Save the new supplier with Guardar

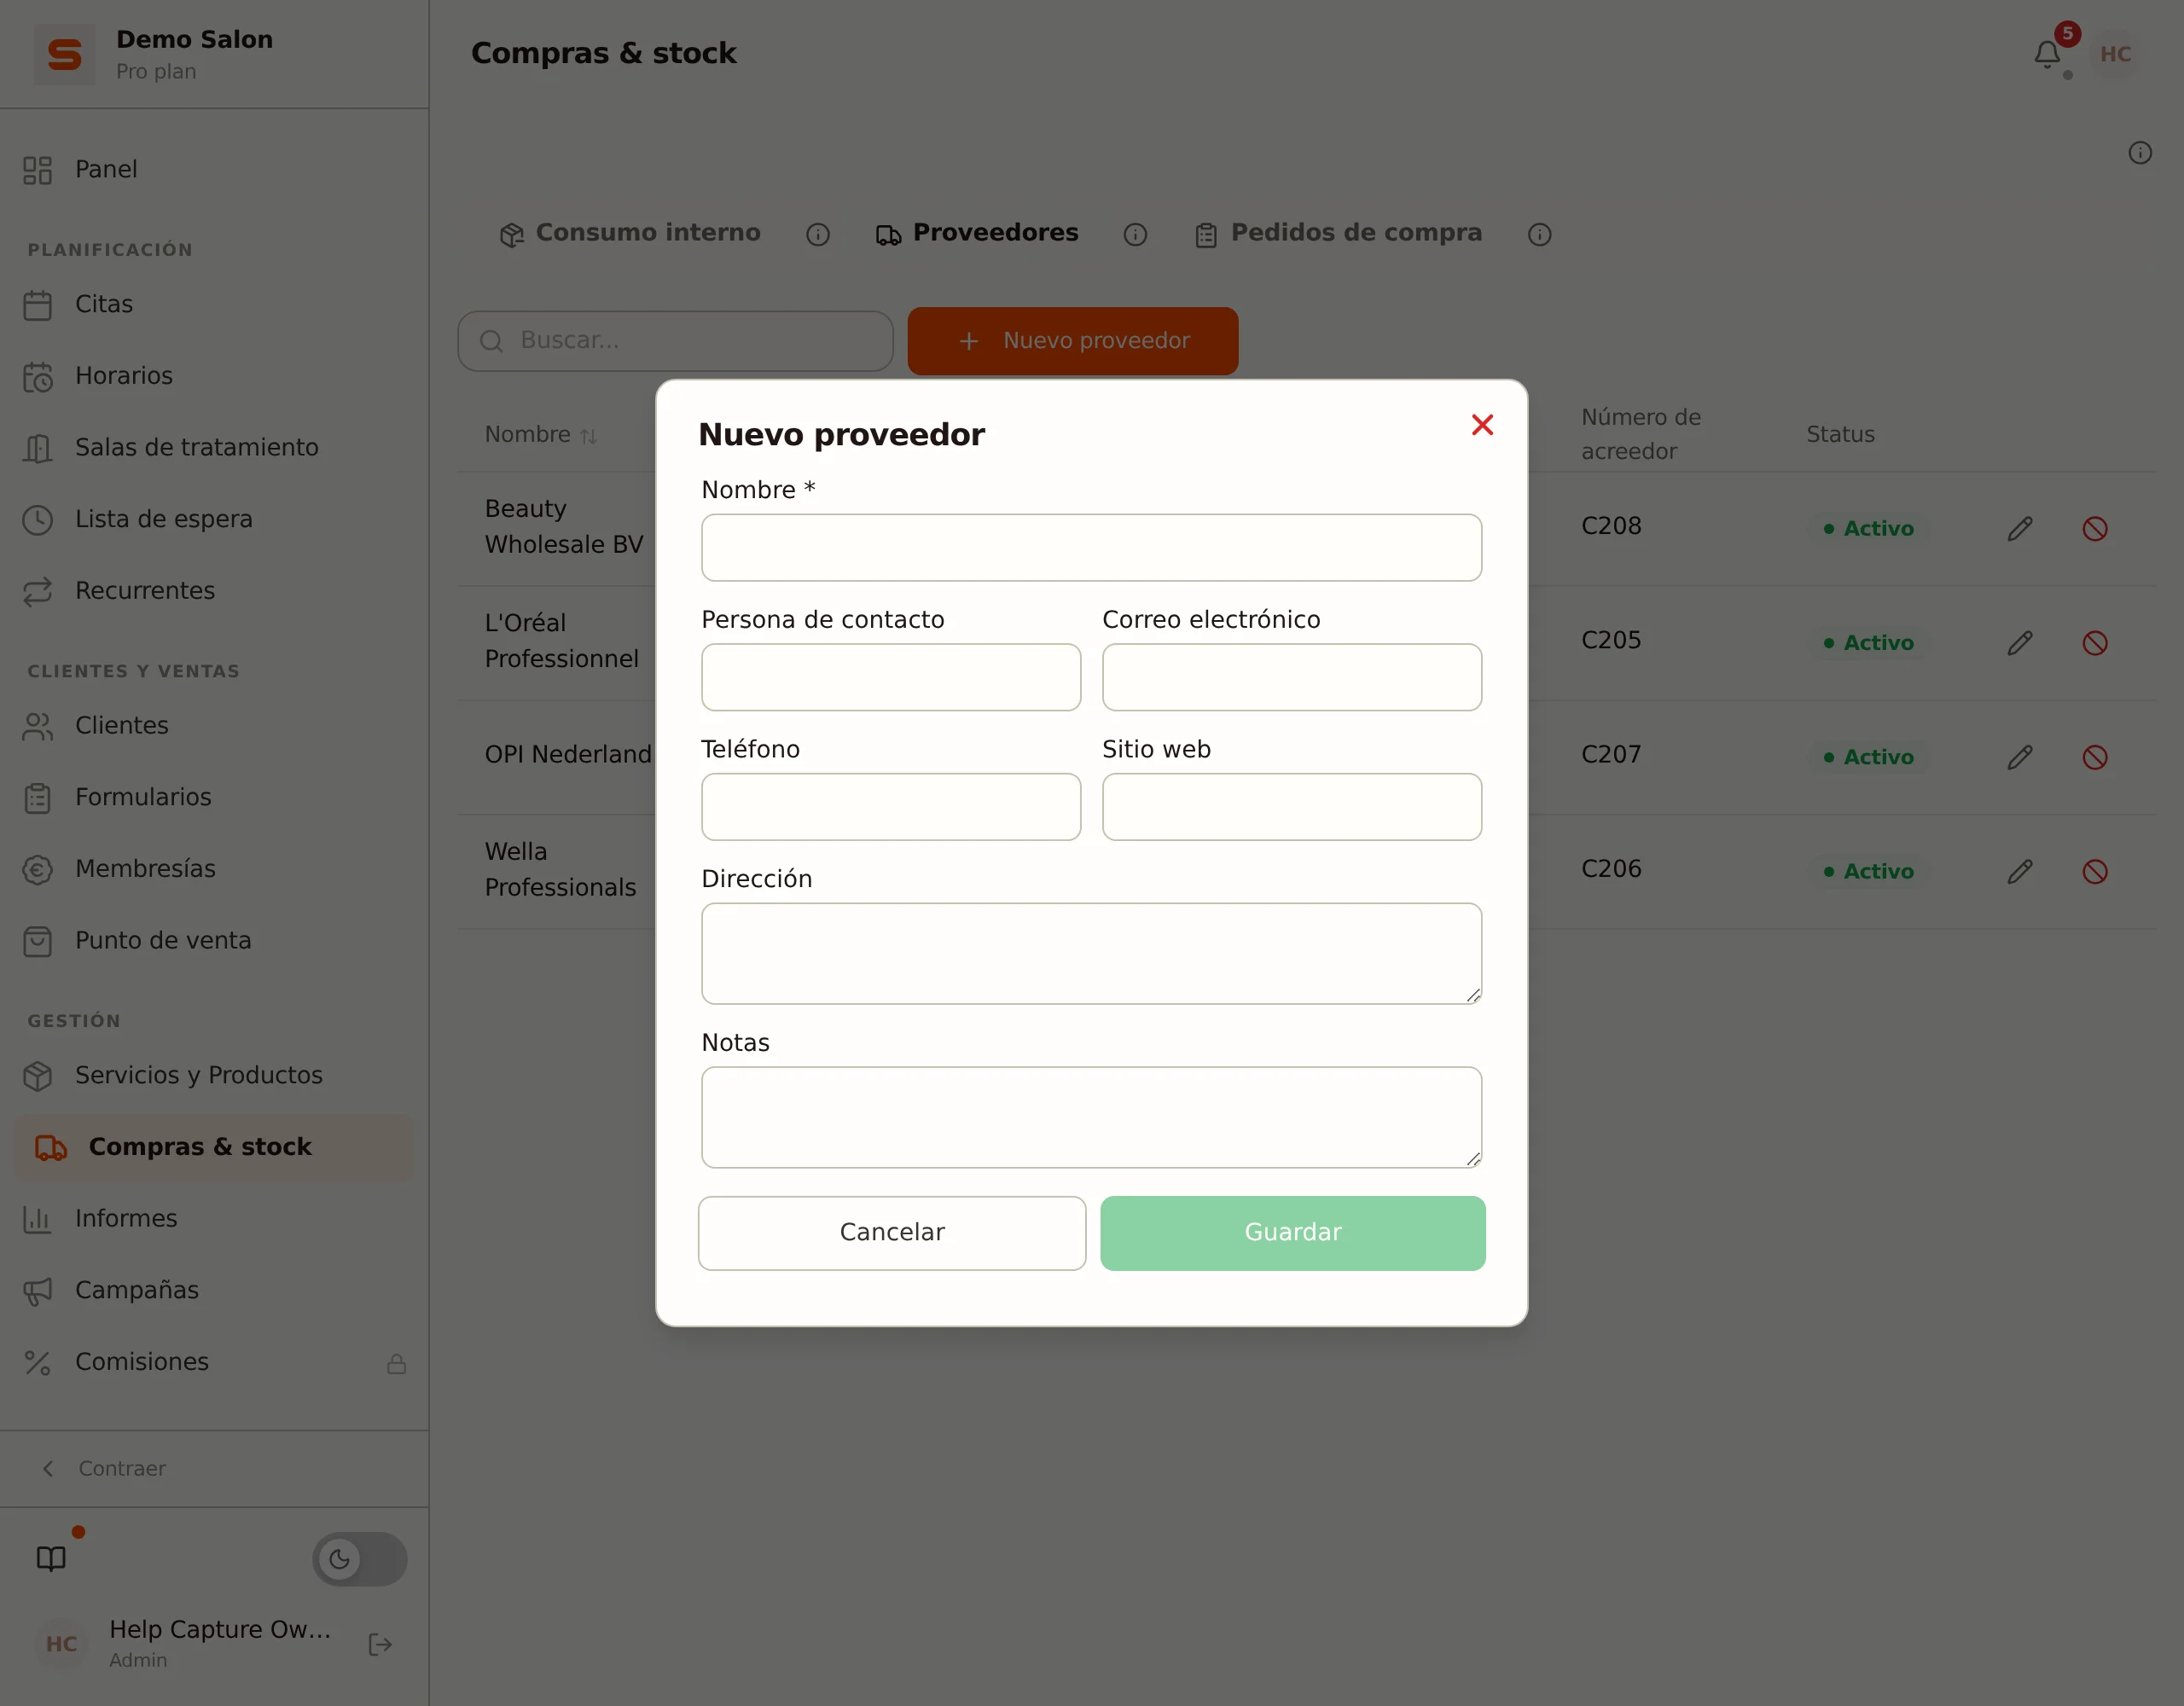[x=1293, y=1233]
